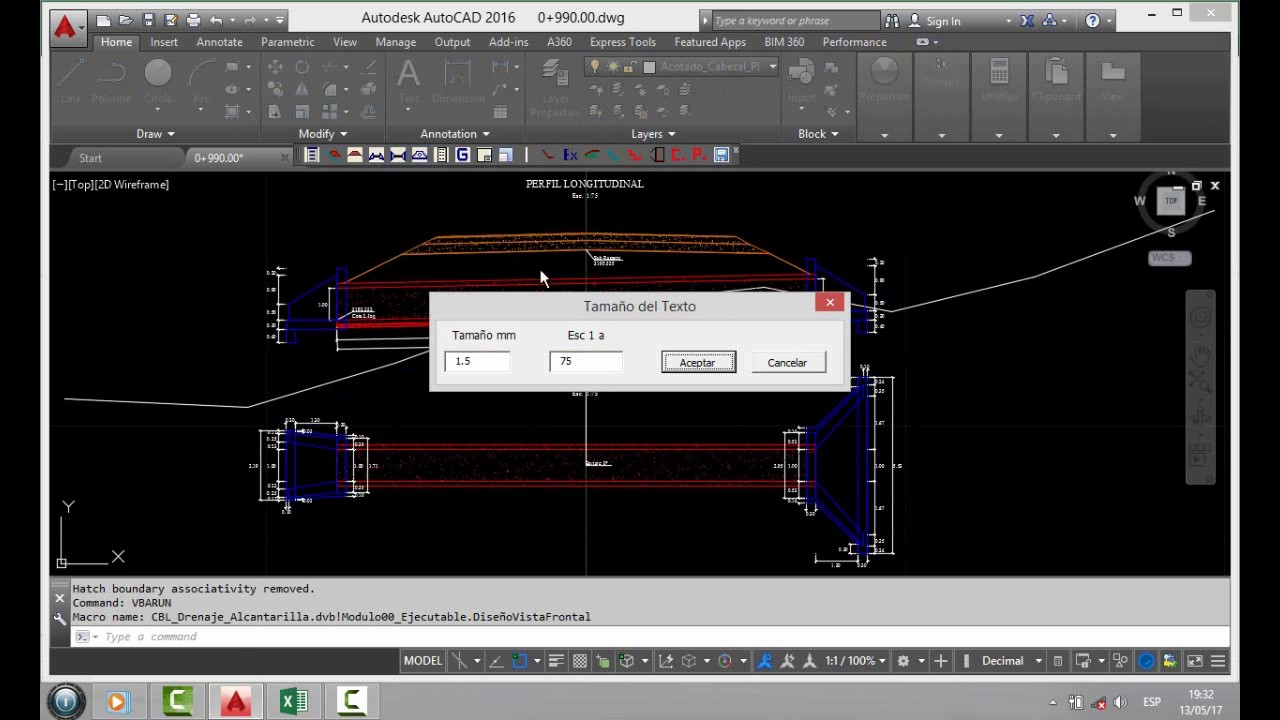Image resolution: width=1280 pixels, height=720 pixels.
Task: Click the Cancelar button in dialog
Action: click(x=787, y=363)
